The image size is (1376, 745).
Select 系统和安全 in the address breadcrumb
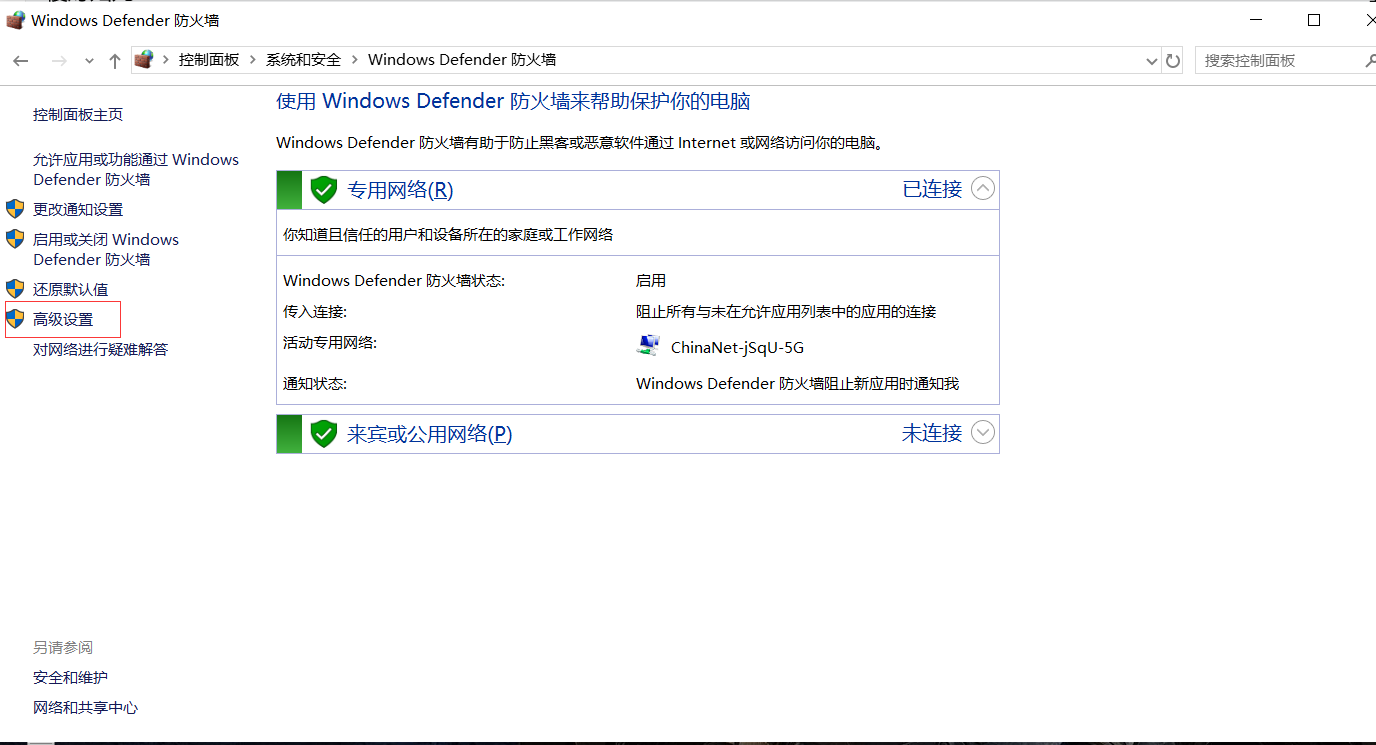pos(303,60)
